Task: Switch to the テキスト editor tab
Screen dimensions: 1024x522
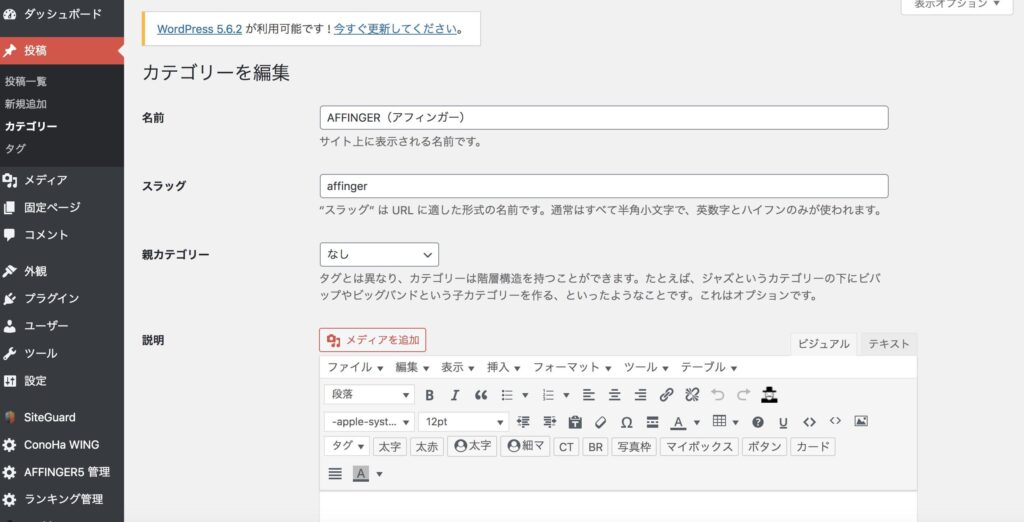Action: coord(888,344)
